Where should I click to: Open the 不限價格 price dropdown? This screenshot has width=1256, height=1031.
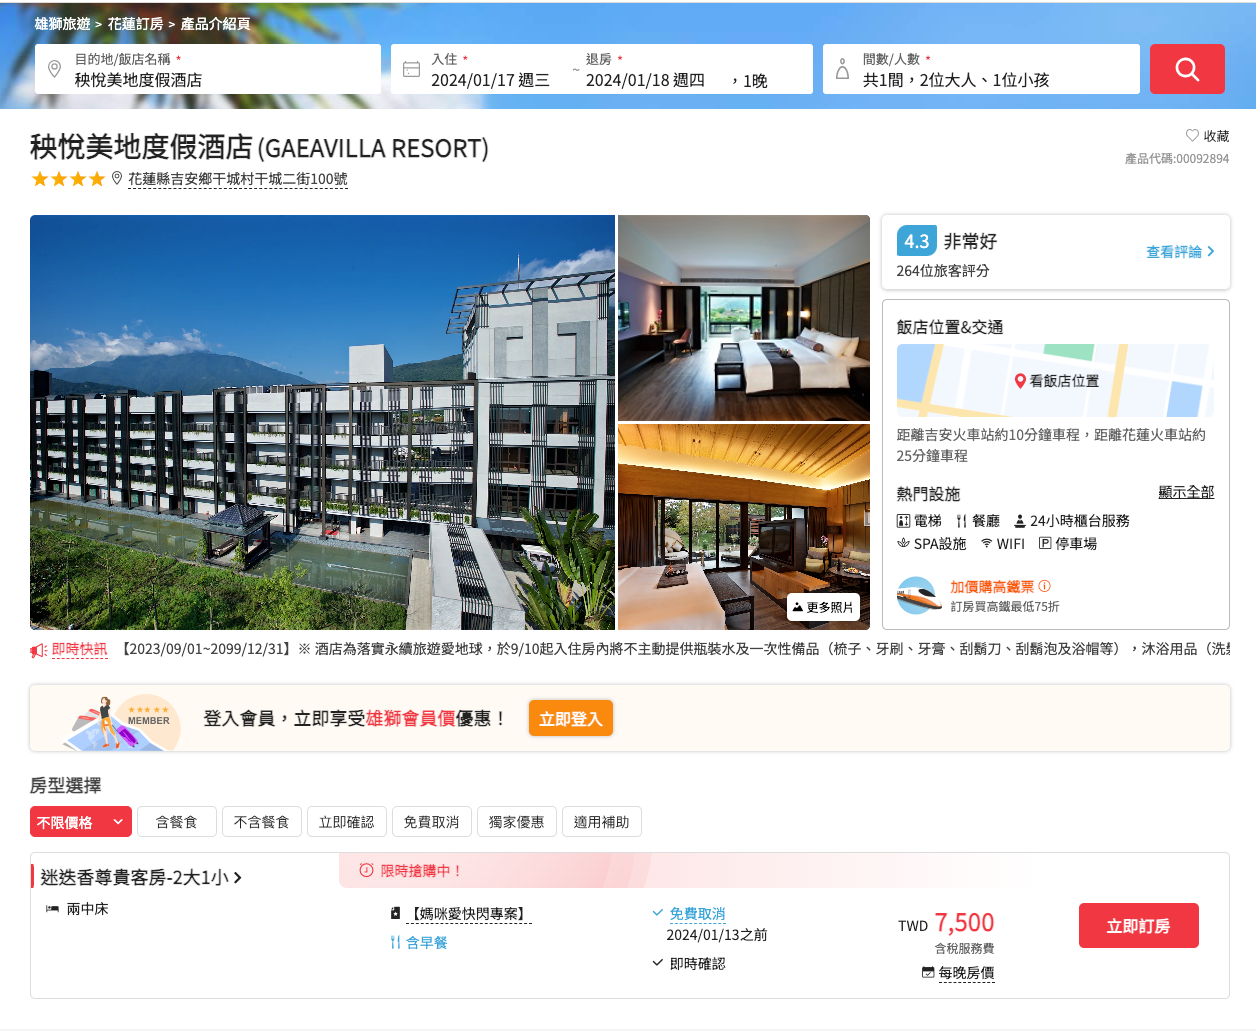[x=80, y=821]
